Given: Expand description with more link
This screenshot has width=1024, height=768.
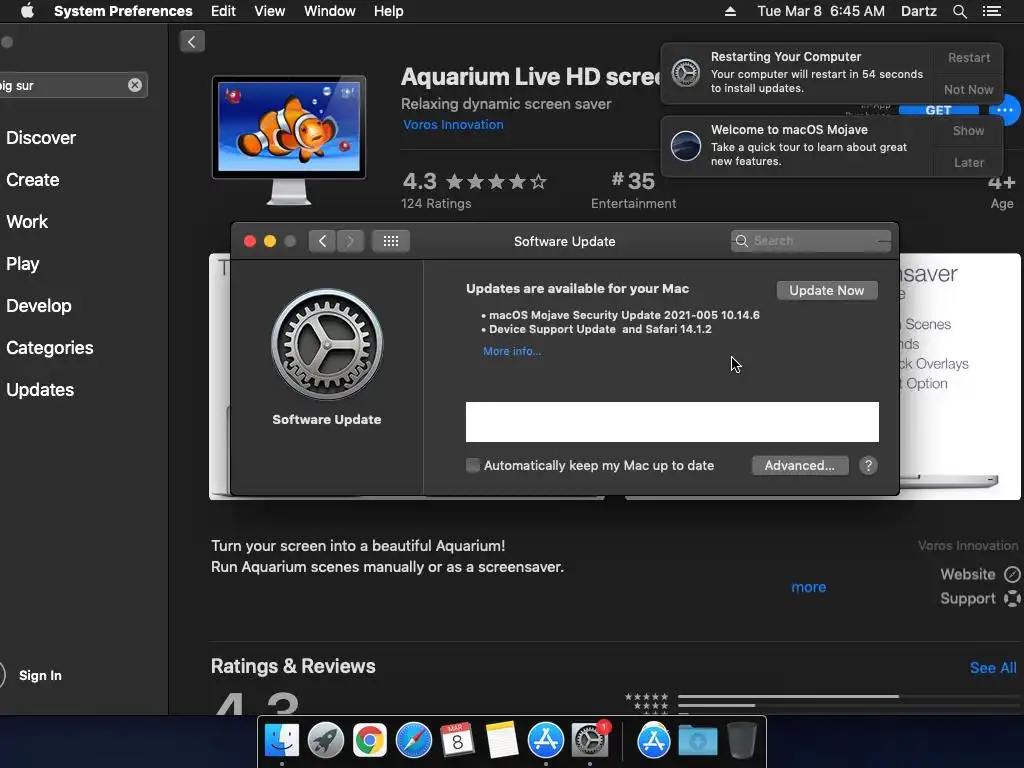Looking at the screenshot, I should [808, 587].
